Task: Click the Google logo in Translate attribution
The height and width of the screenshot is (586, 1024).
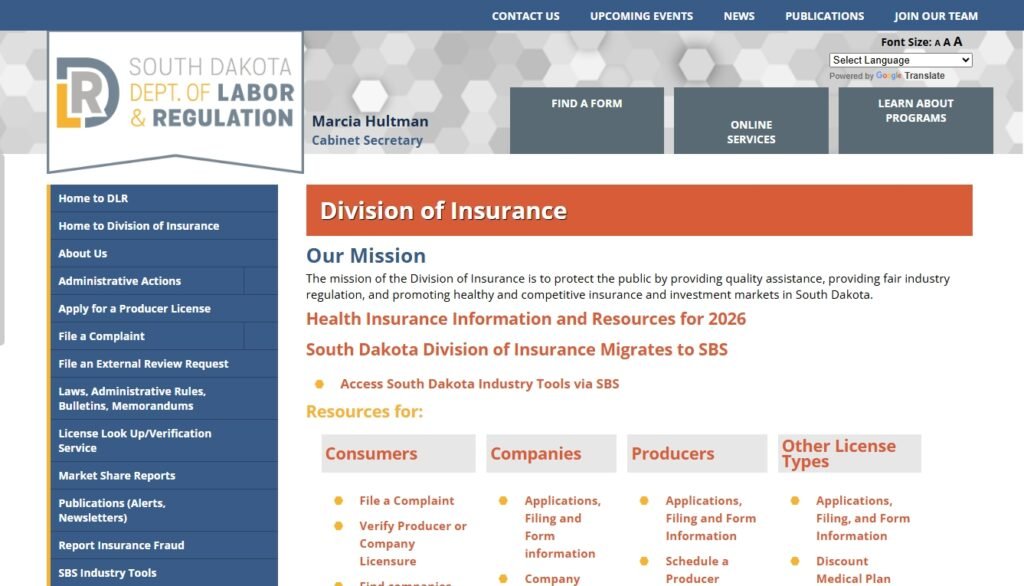Action: [888, 75]
